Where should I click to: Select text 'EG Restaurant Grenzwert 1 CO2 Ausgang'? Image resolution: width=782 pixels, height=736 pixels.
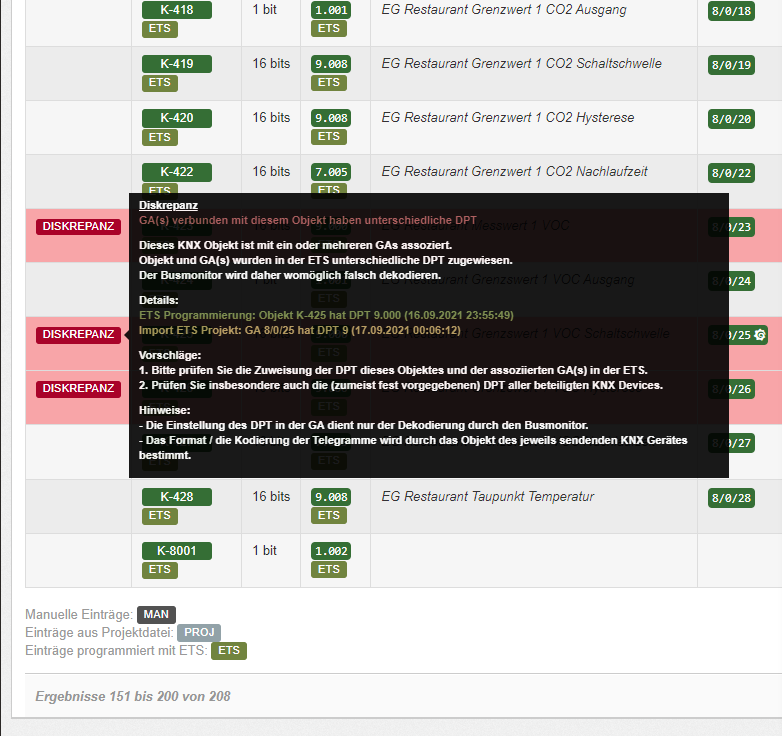point(504,10)
